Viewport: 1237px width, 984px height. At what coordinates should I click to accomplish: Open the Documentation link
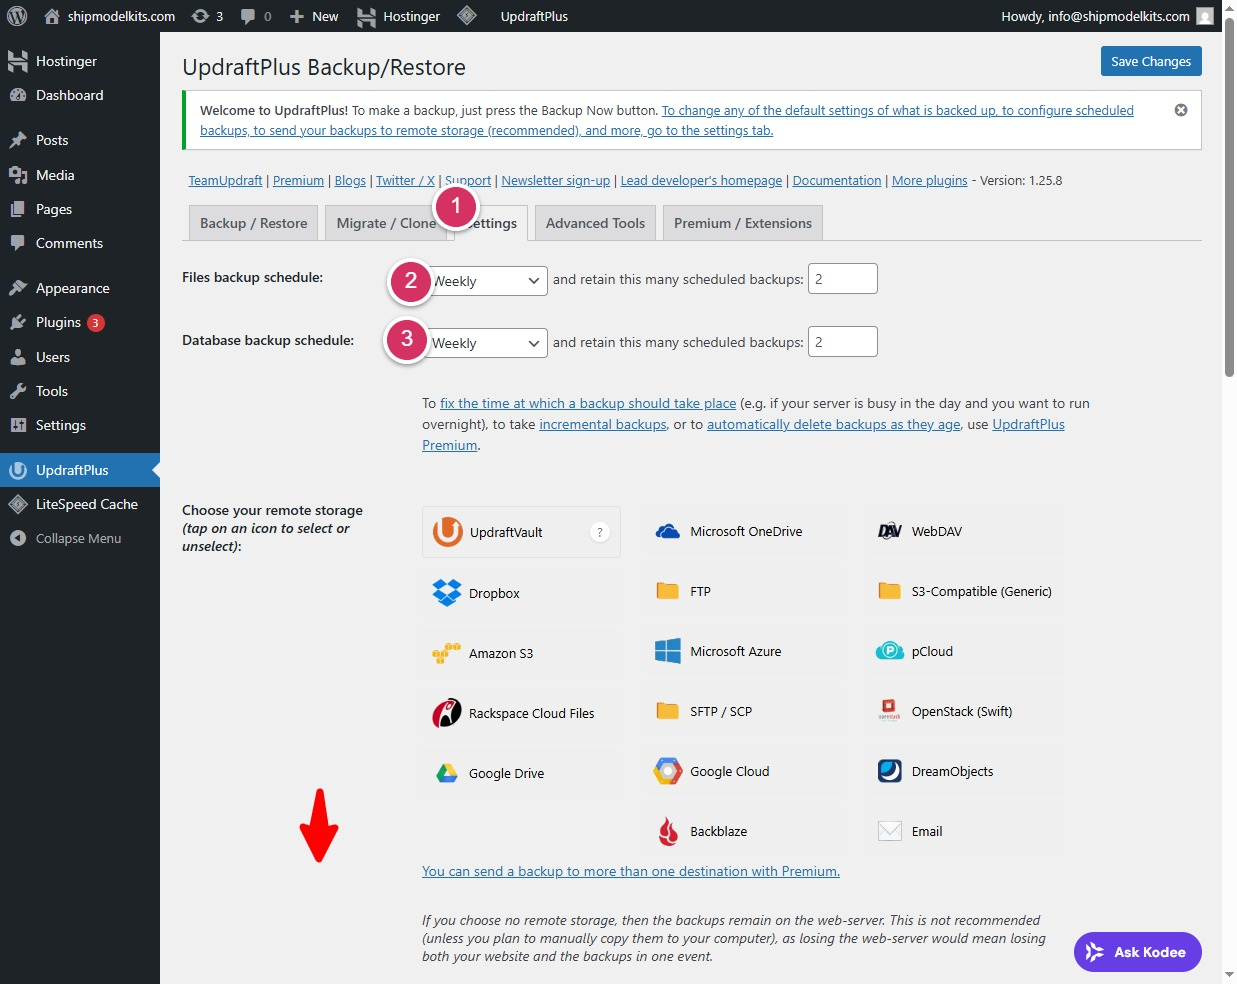pyautogui.click(x=836, y=181)
